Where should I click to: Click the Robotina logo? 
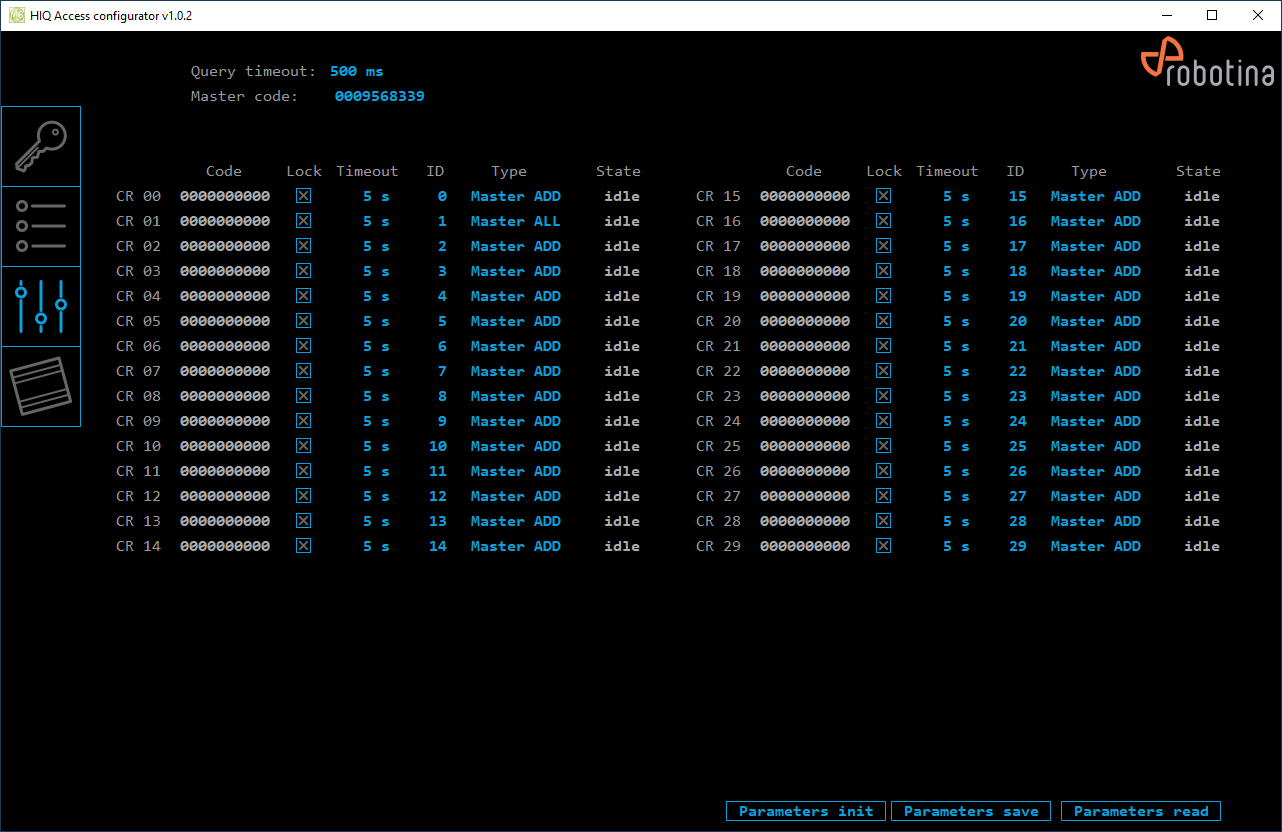[x=1208, y=65]
